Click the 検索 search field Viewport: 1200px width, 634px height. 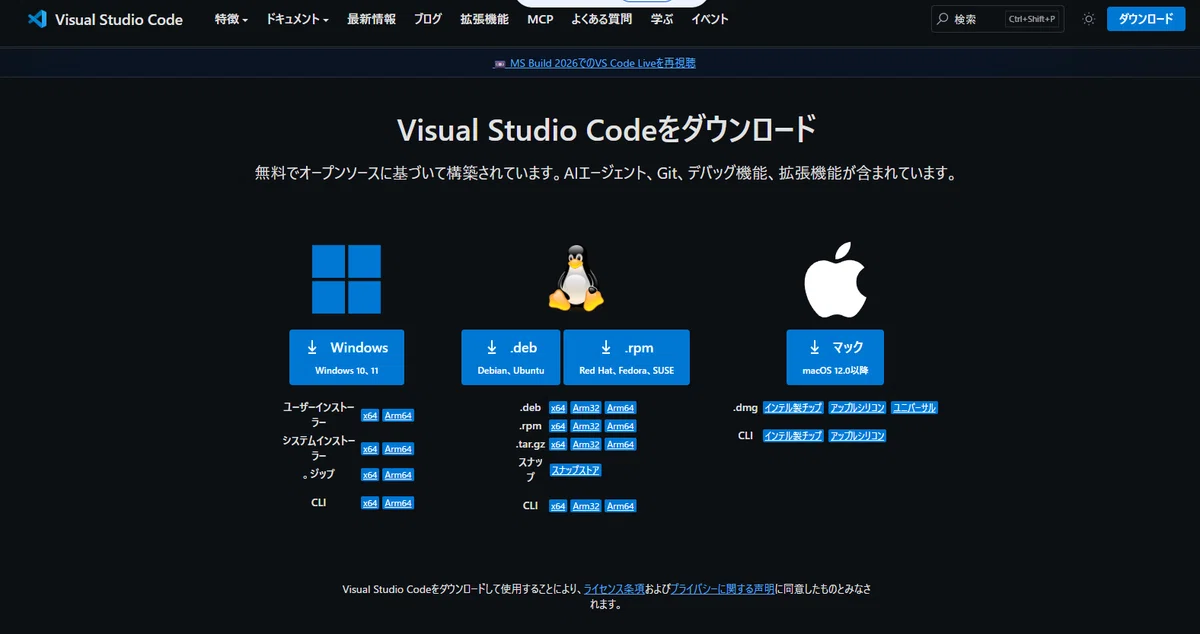coord(998,19)
